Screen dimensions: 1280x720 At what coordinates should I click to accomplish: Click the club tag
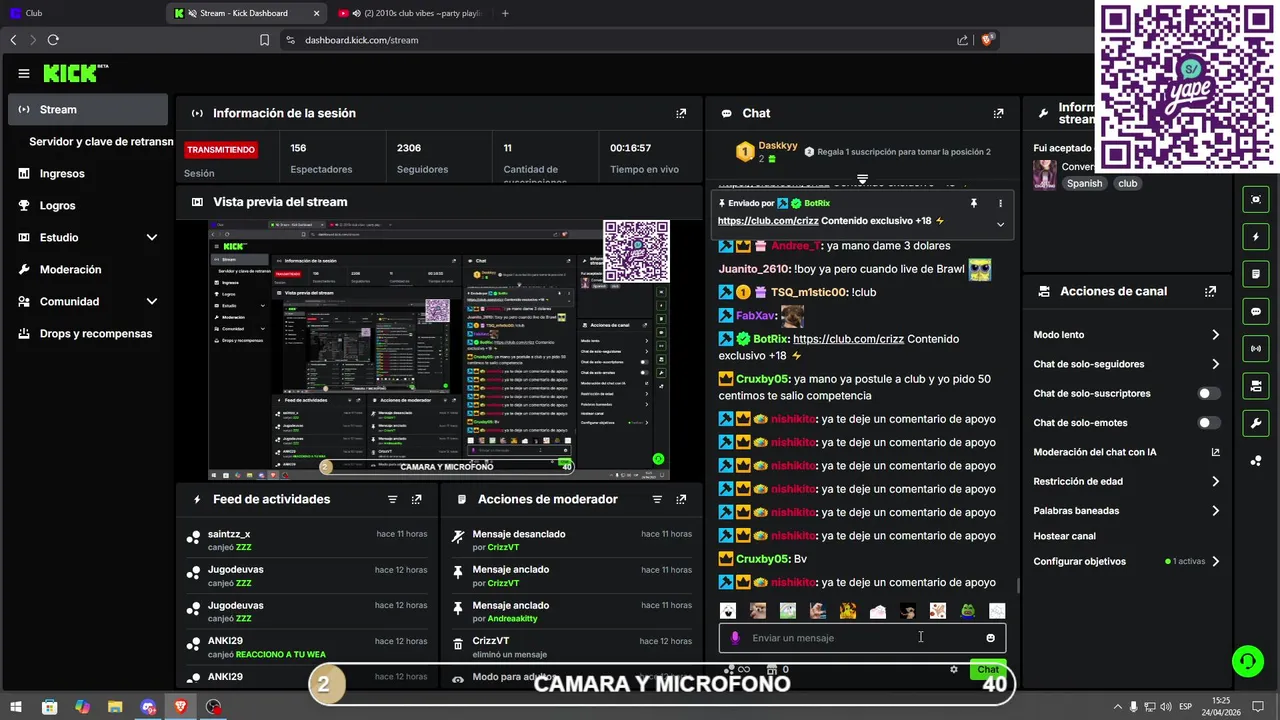tap(1128, 184)
